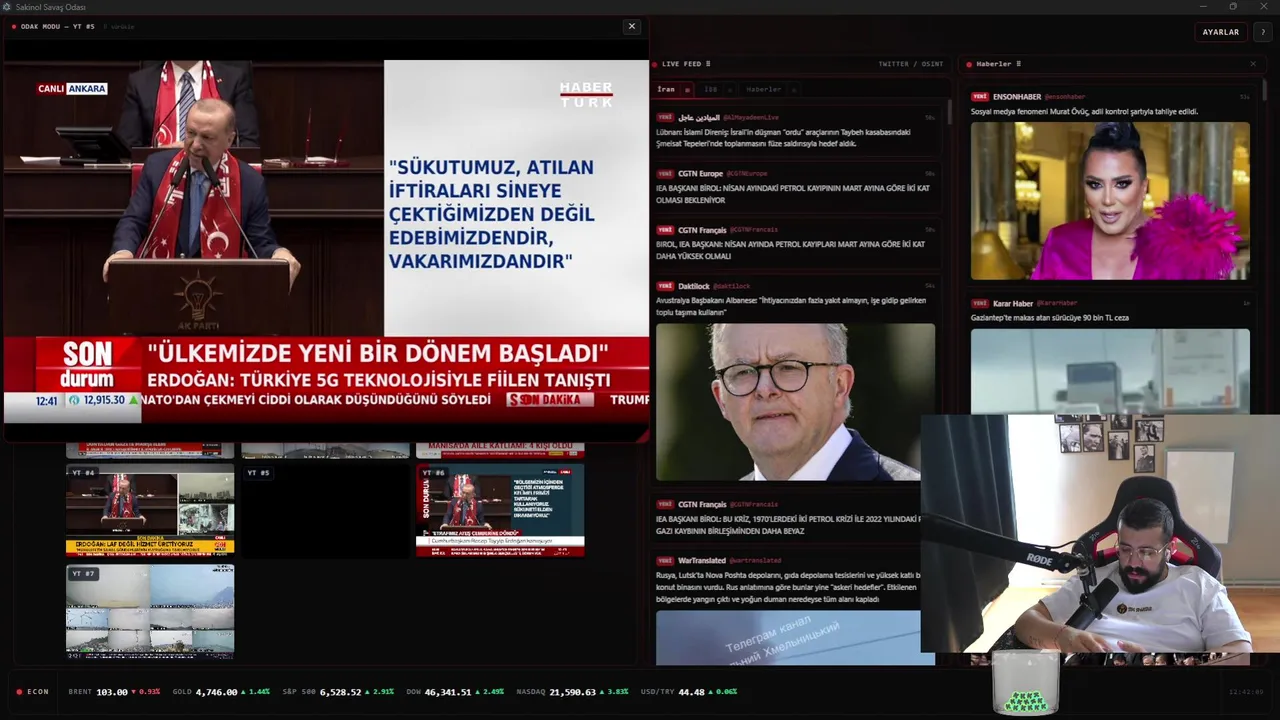Click the S&P 500 6,528.52 ticker entry
1280x720 pixels.
click(338, 692)
